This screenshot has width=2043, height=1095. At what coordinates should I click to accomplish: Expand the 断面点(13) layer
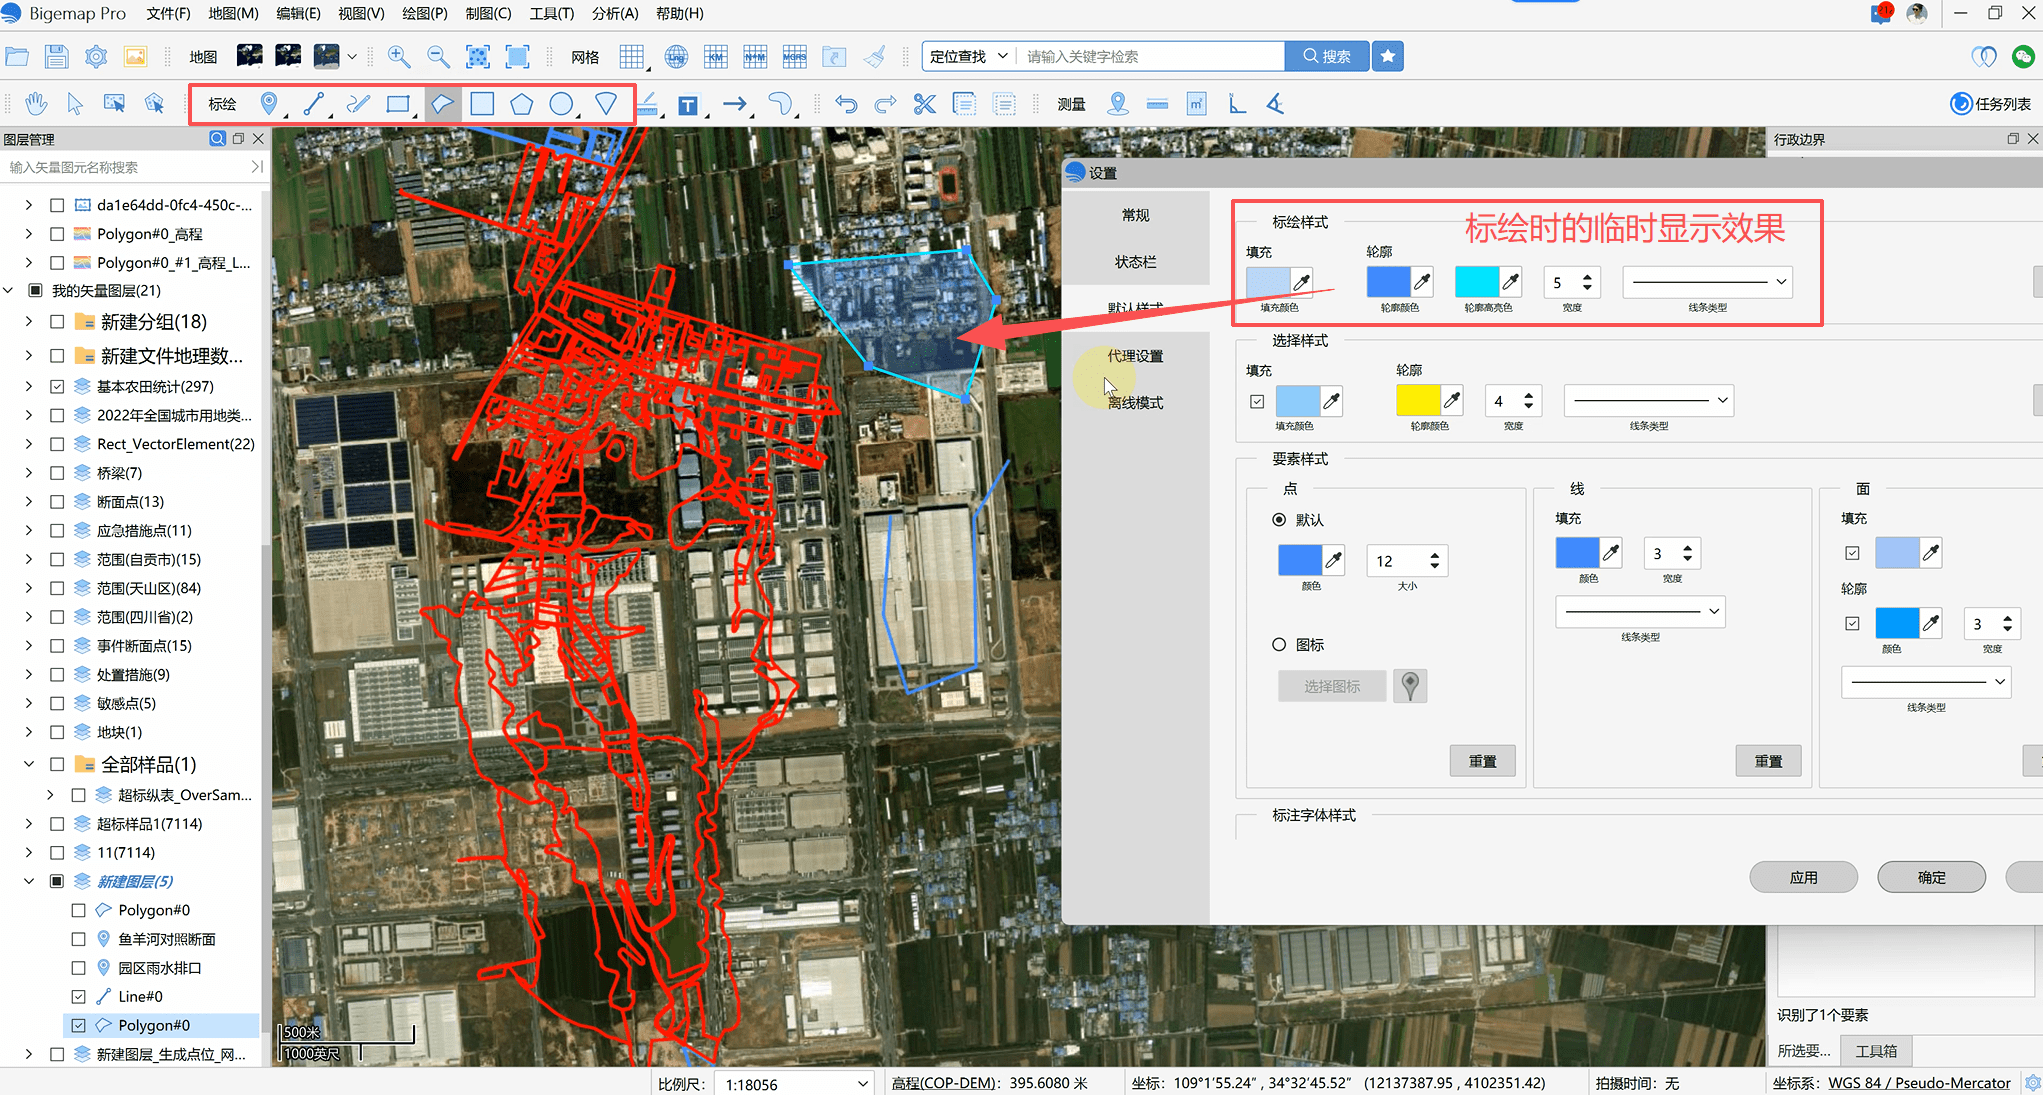(x=28, y=502)
